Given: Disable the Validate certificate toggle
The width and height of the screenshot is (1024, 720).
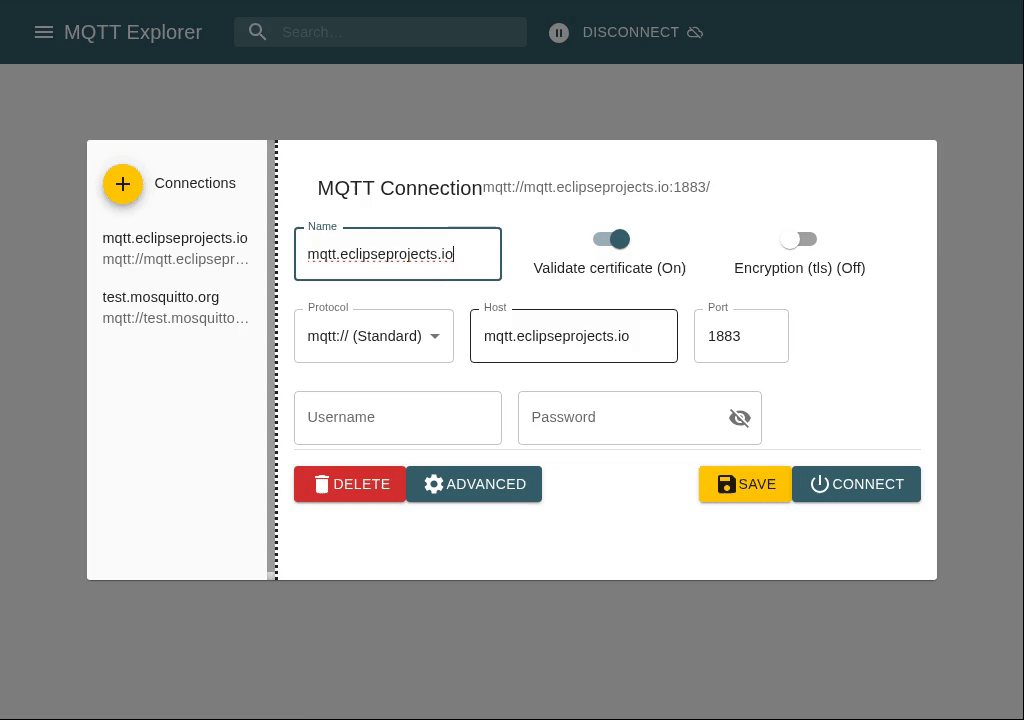Looking at the screenshot, I should (619, 239).
